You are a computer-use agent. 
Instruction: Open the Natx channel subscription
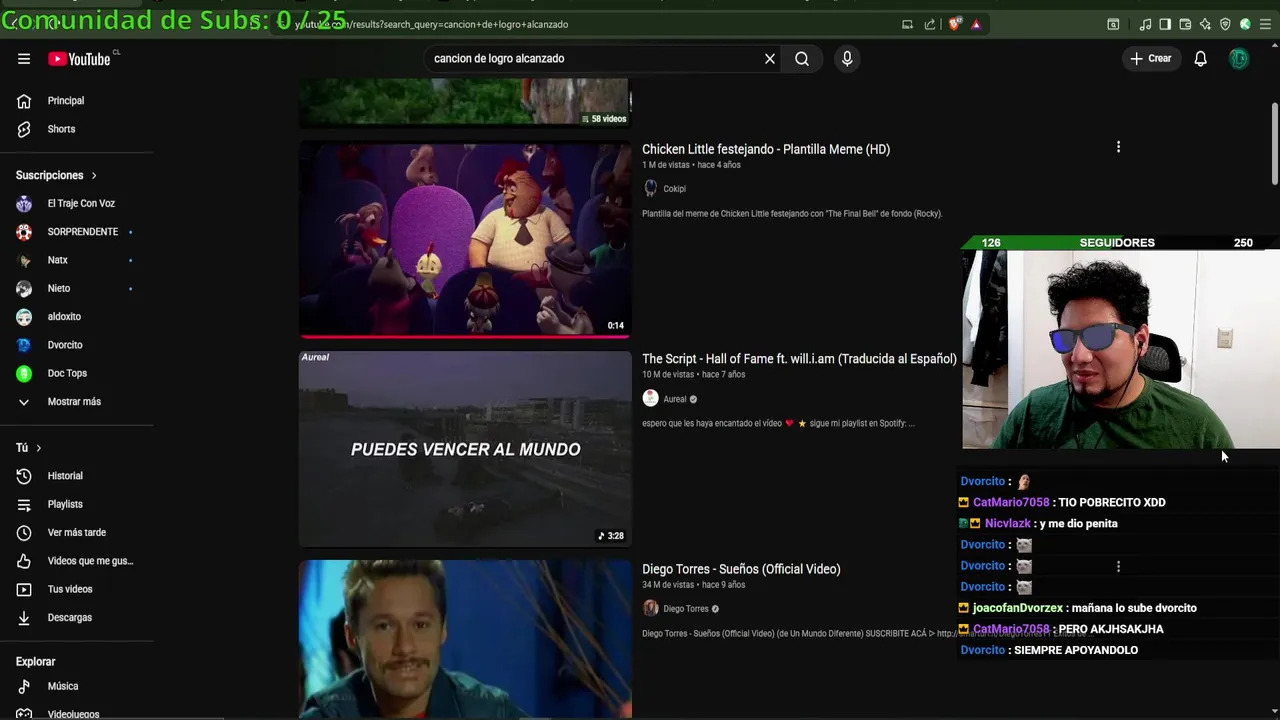[x=58, y=260]
